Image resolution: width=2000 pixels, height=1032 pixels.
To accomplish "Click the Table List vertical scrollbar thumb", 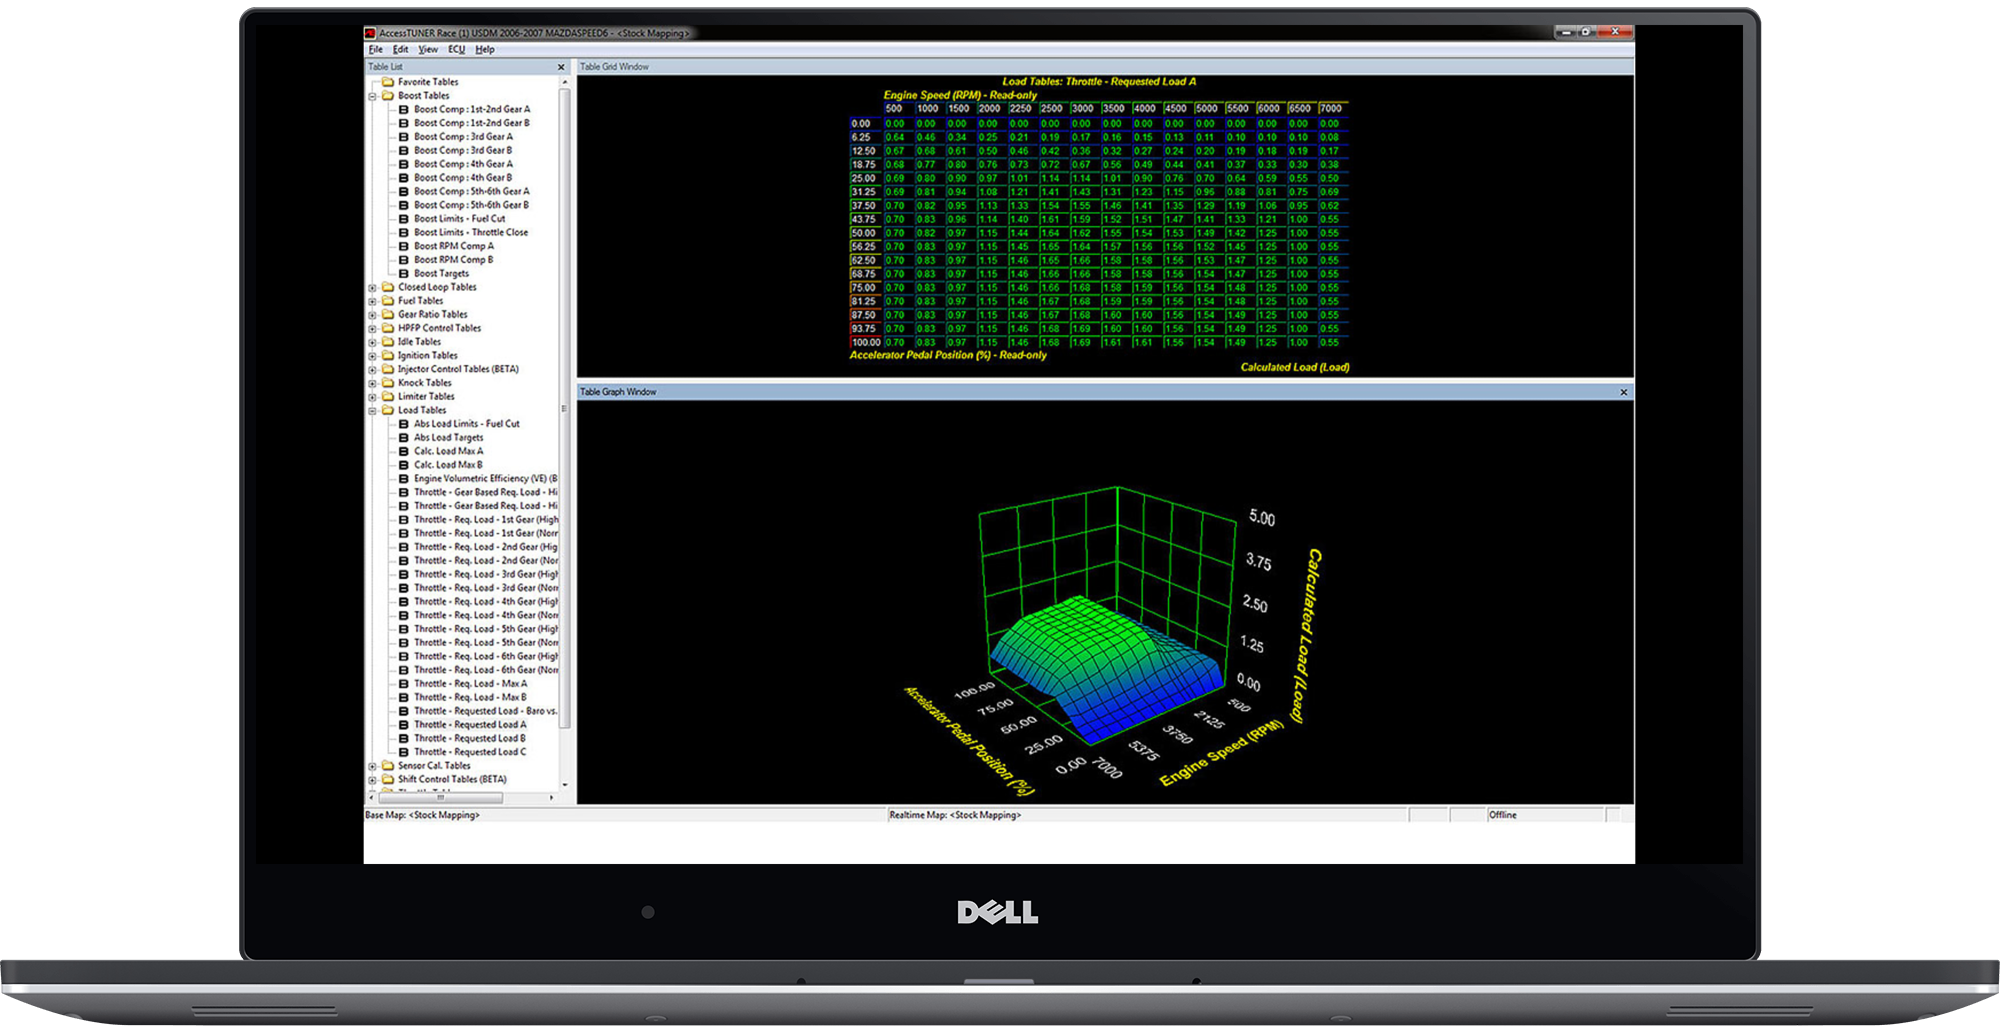I will (x=565, y=407).
